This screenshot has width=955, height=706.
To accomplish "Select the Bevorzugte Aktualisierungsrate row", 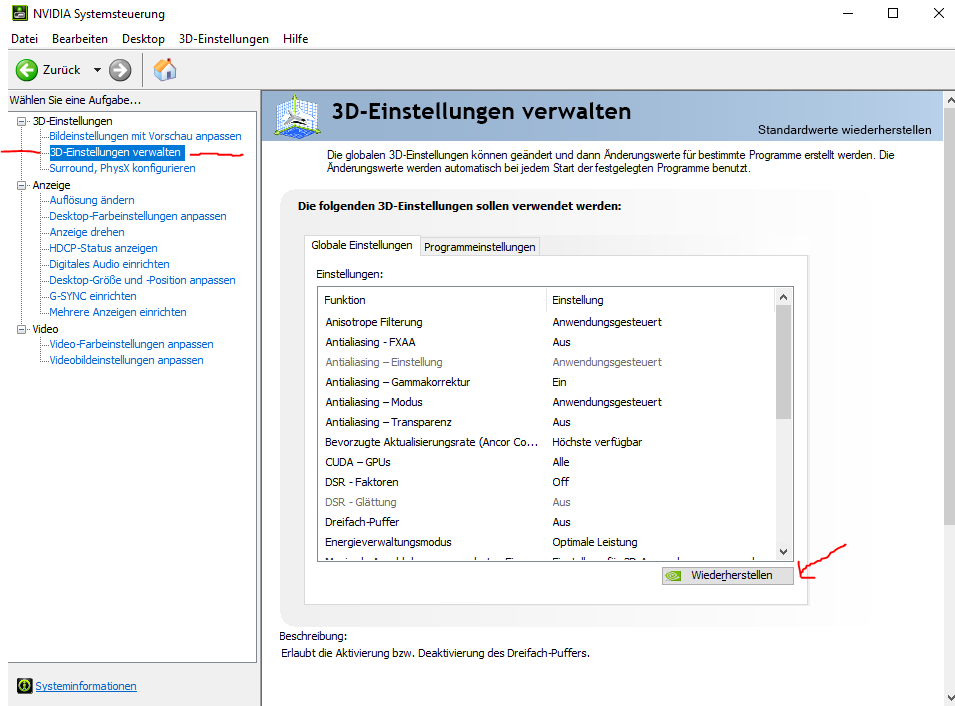I will [x=547, y=442].
